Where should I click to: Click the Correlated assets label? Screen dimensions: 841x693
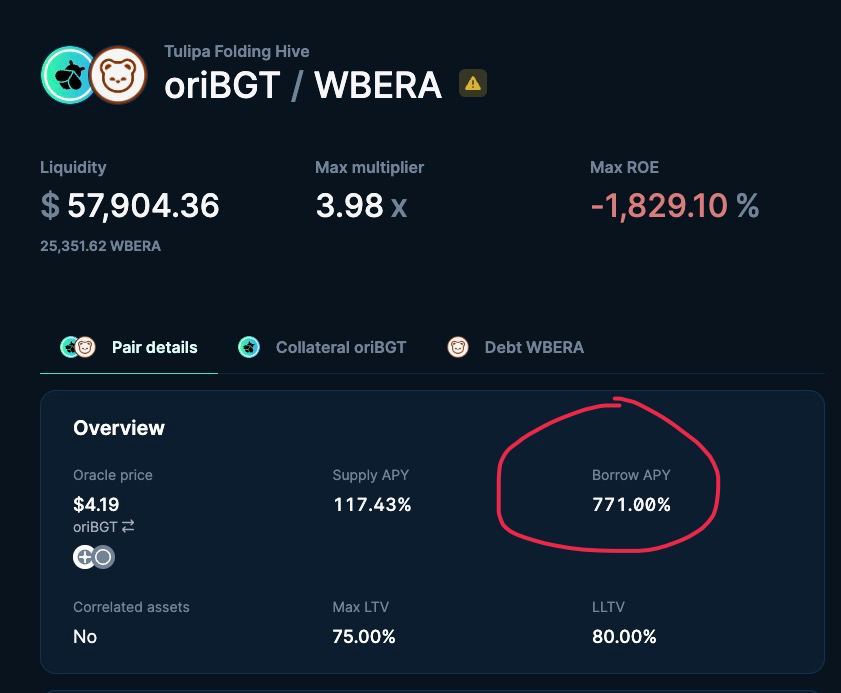[x=131, y=607]
